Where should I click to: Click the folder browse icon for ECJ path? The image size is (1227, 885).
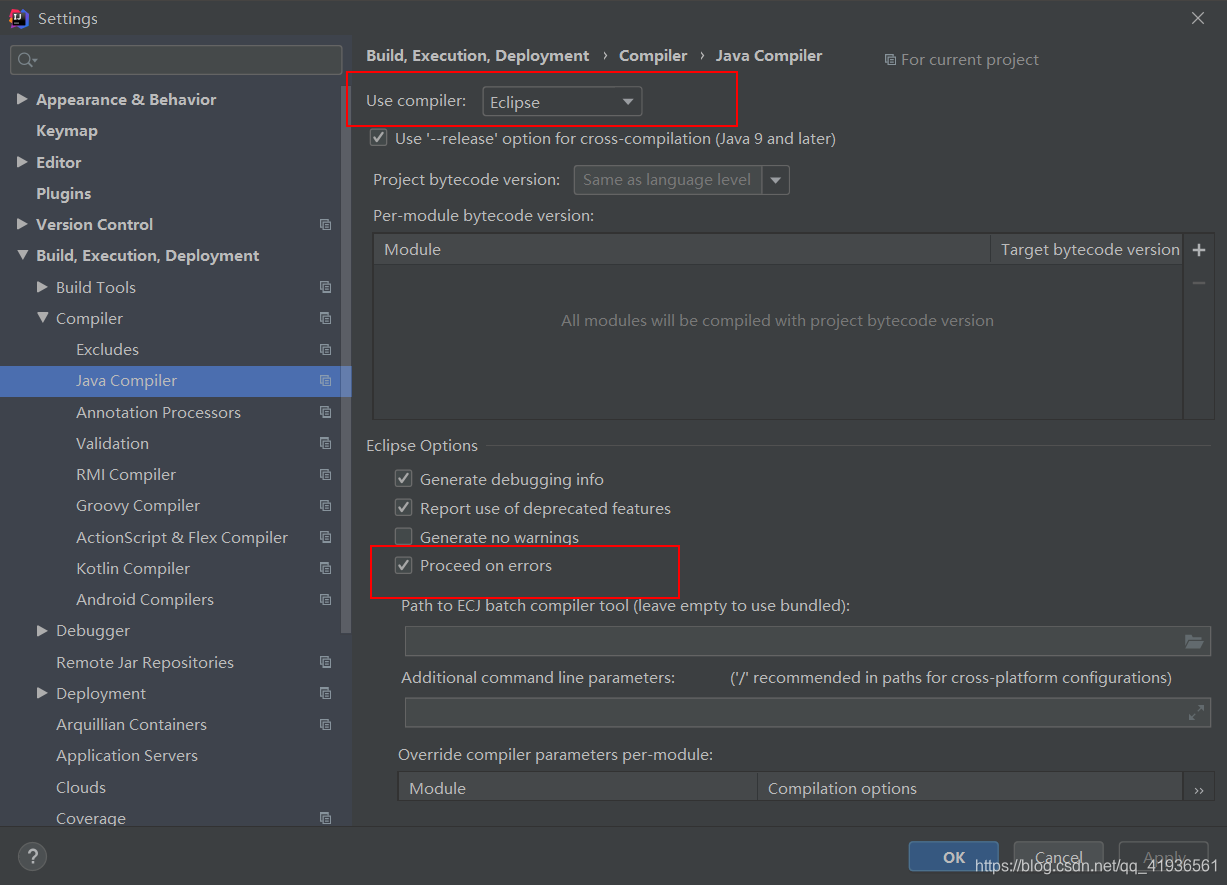pos(1194,642)
